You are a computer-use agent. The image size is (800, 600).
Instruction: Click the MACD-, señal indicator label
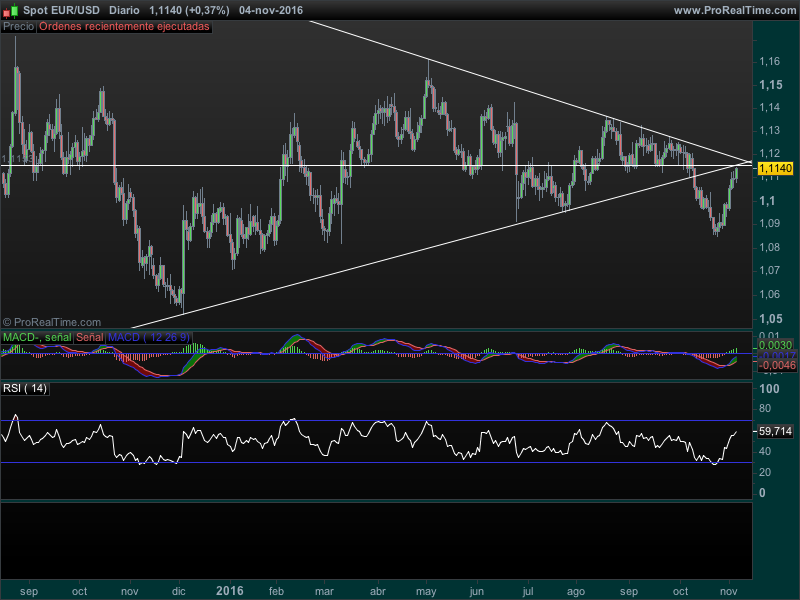36,338
